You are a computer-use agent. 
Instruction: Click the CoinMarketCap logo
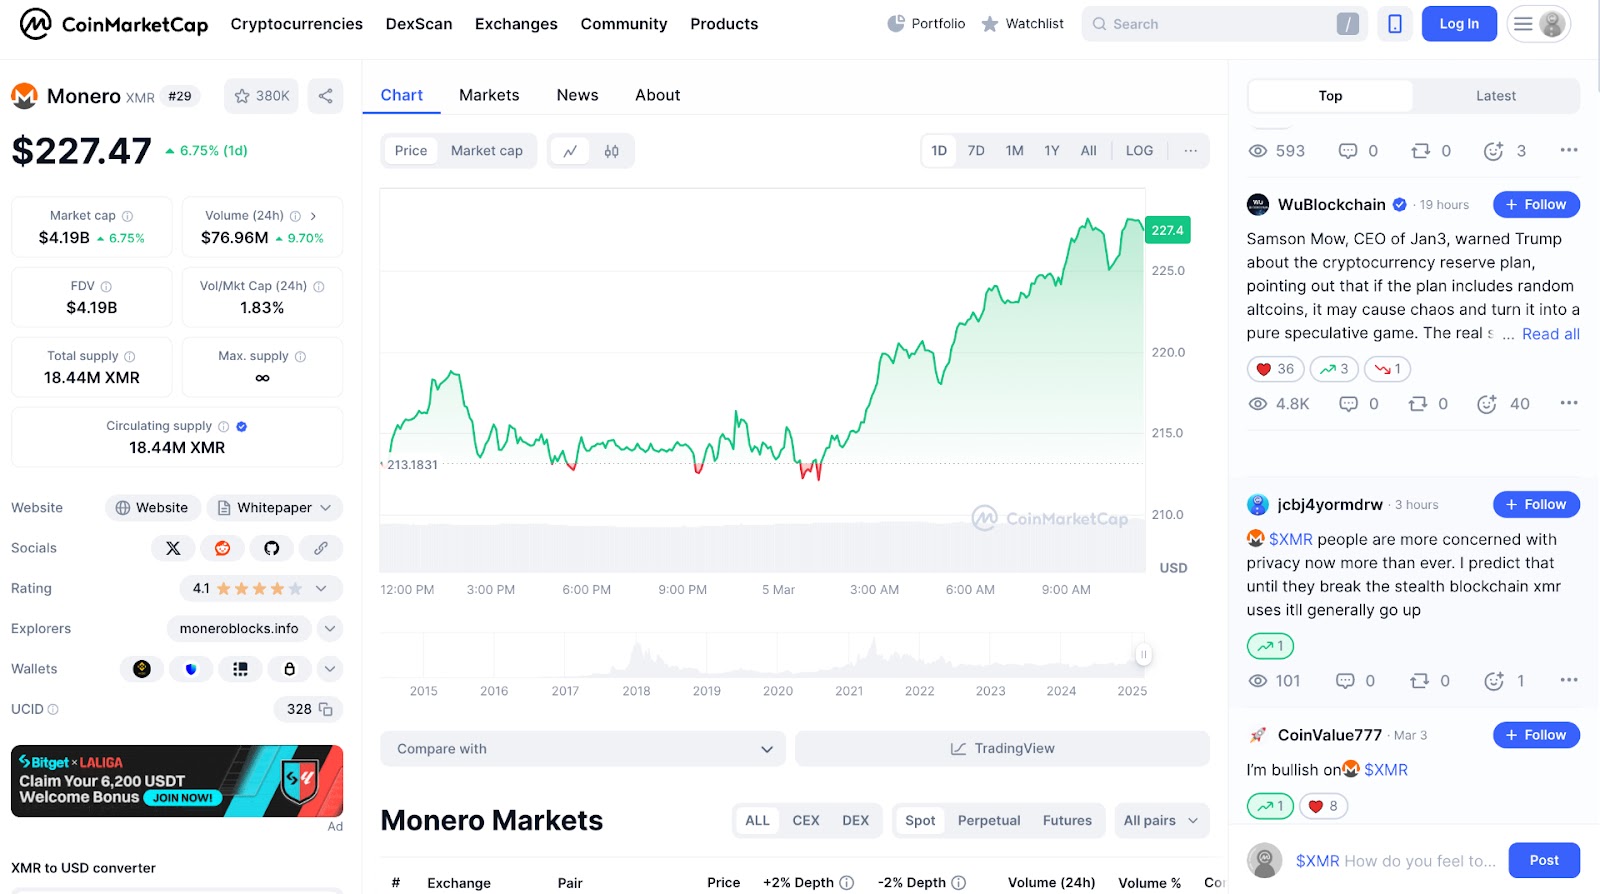114,24
